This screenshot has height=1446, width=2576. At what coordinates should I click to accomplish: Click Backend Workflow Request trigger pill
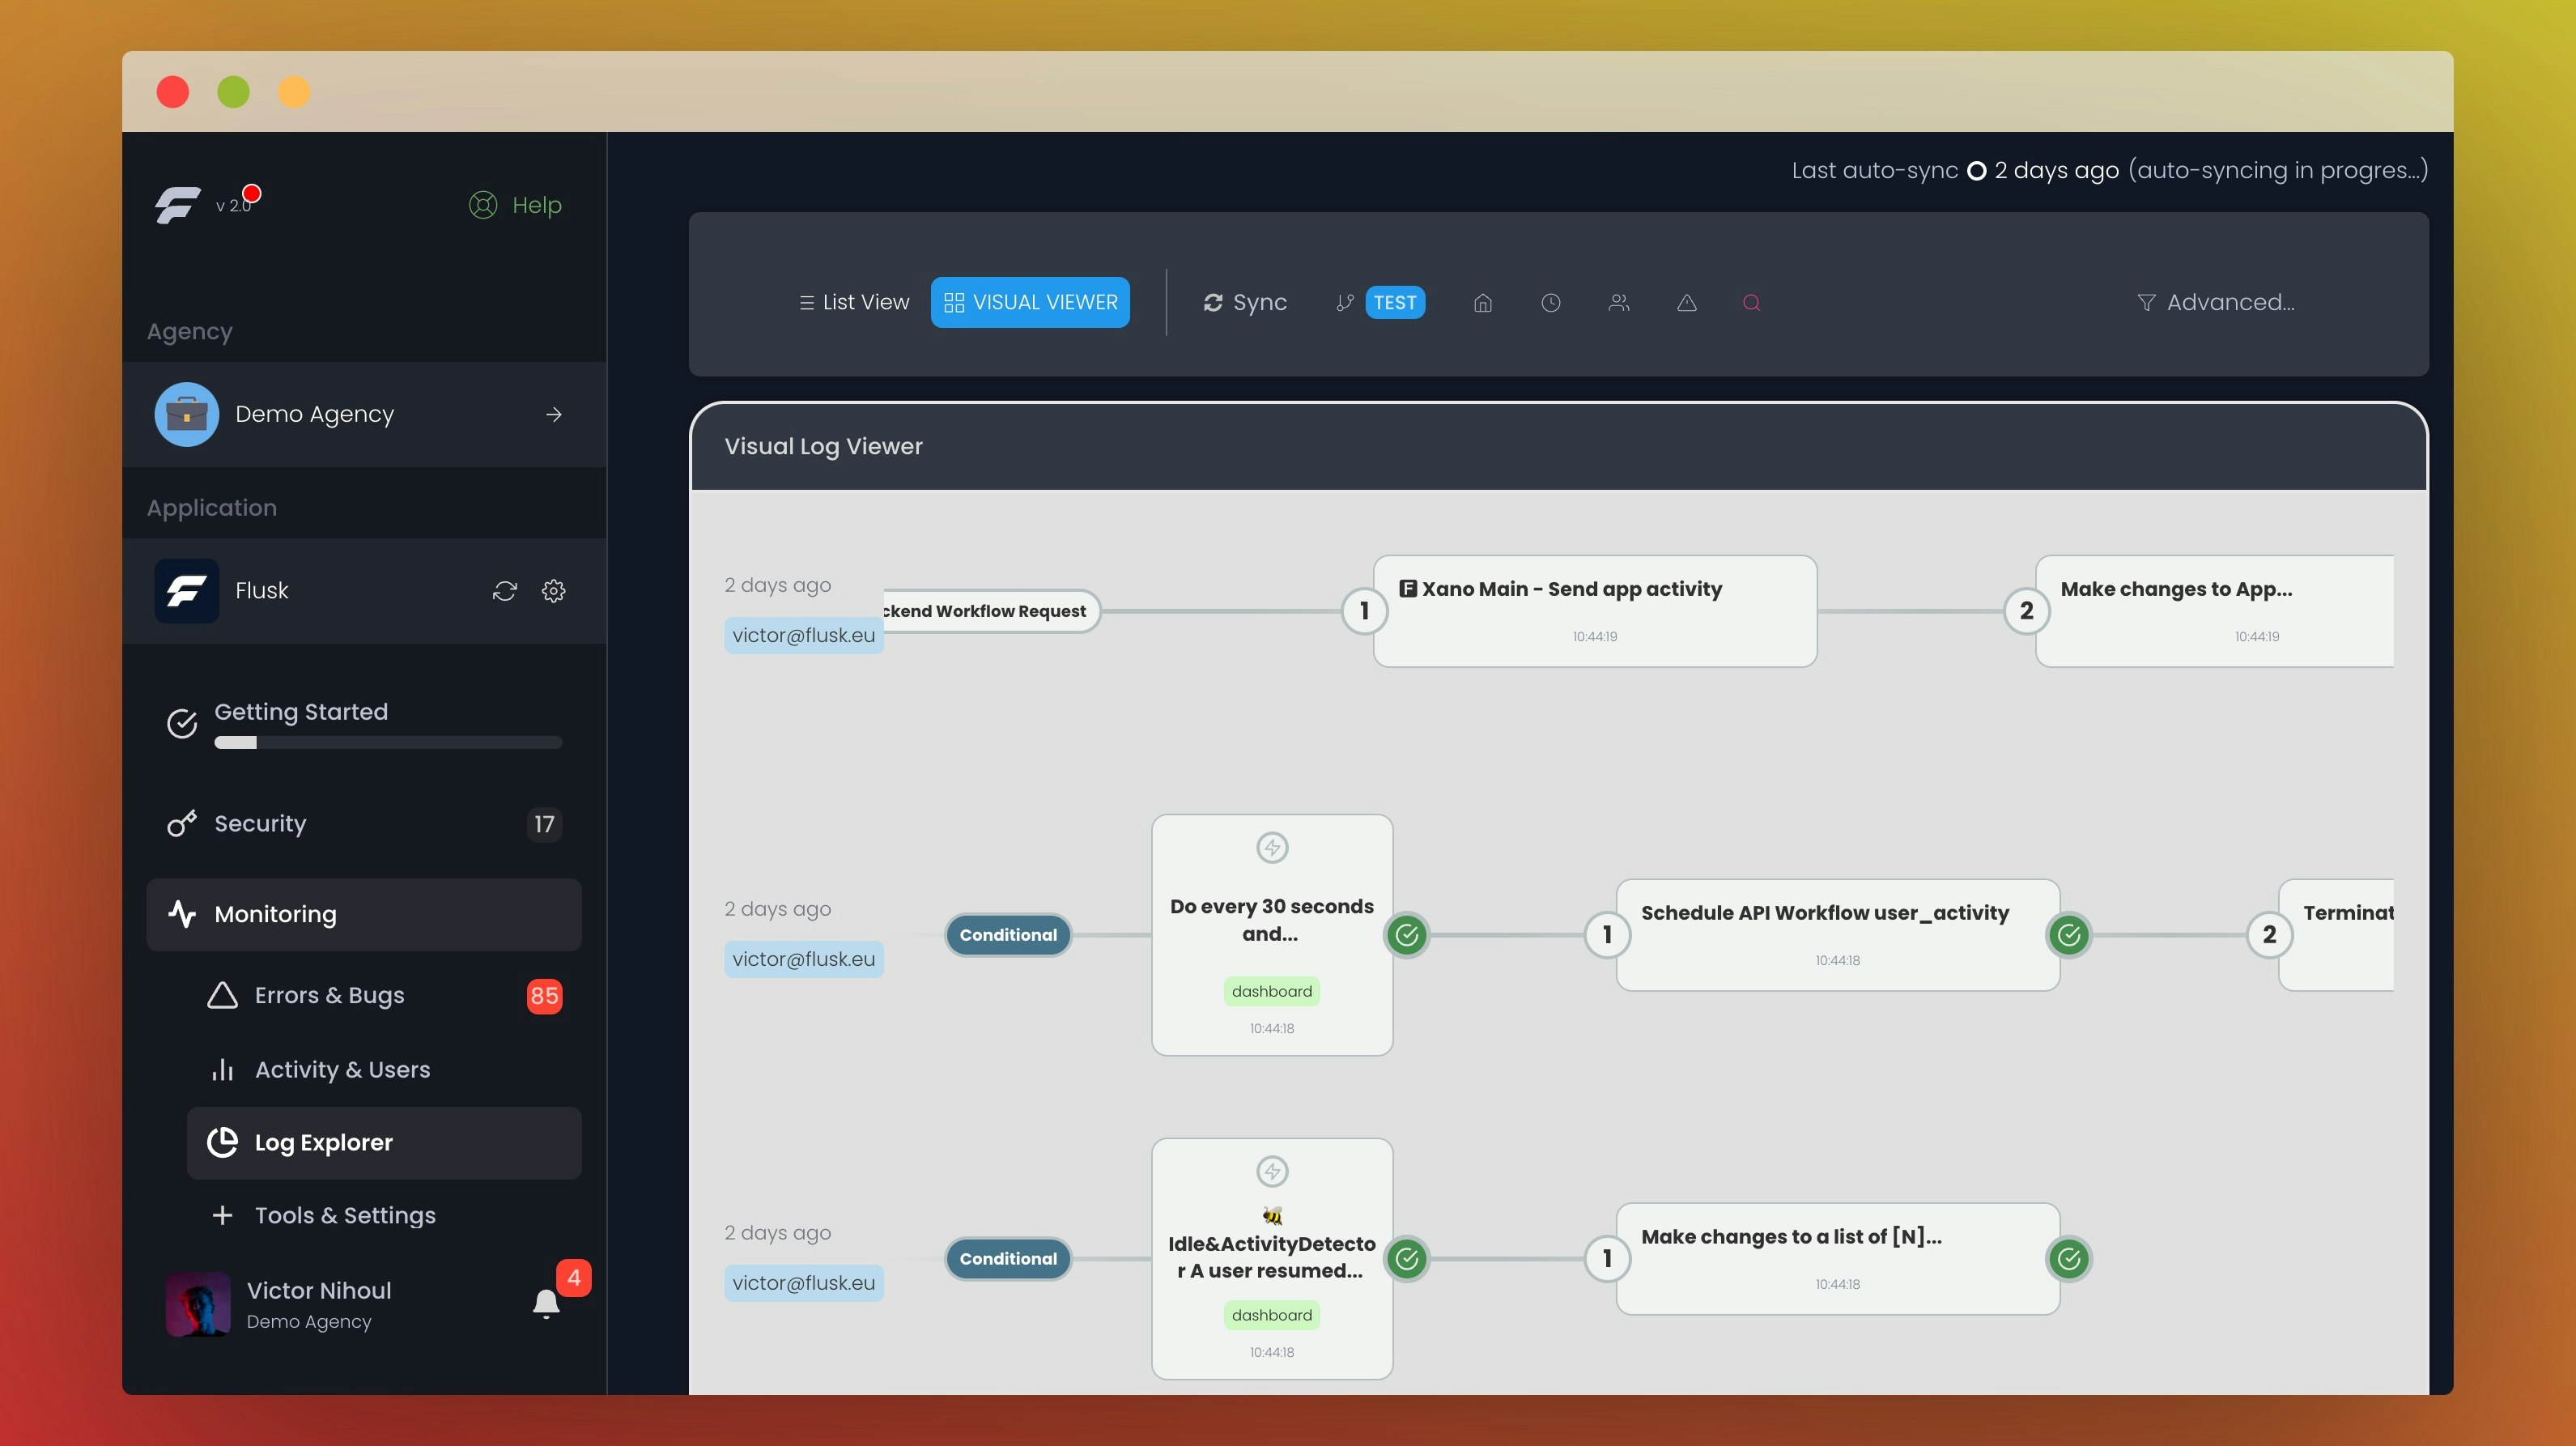(990, 611)
